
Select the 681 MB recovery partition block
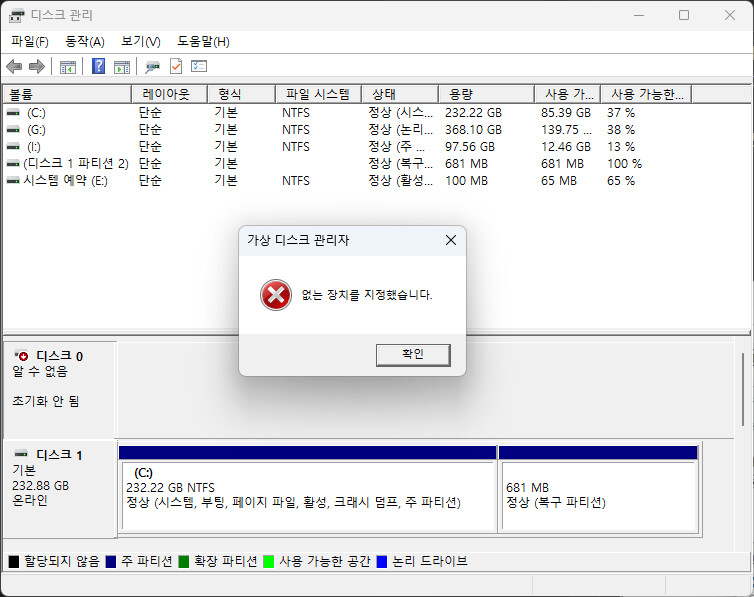point(598,489)
